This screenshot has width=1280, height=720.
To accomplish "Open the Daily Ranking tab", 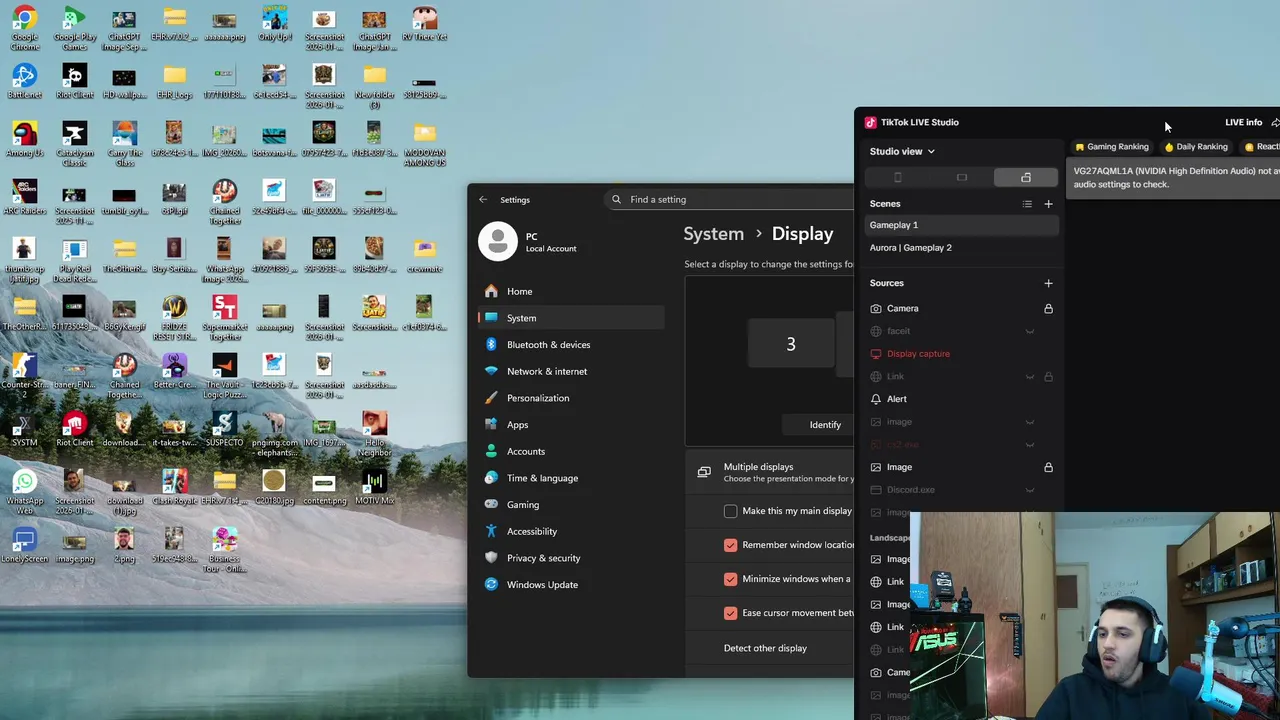I will 1195,147.
